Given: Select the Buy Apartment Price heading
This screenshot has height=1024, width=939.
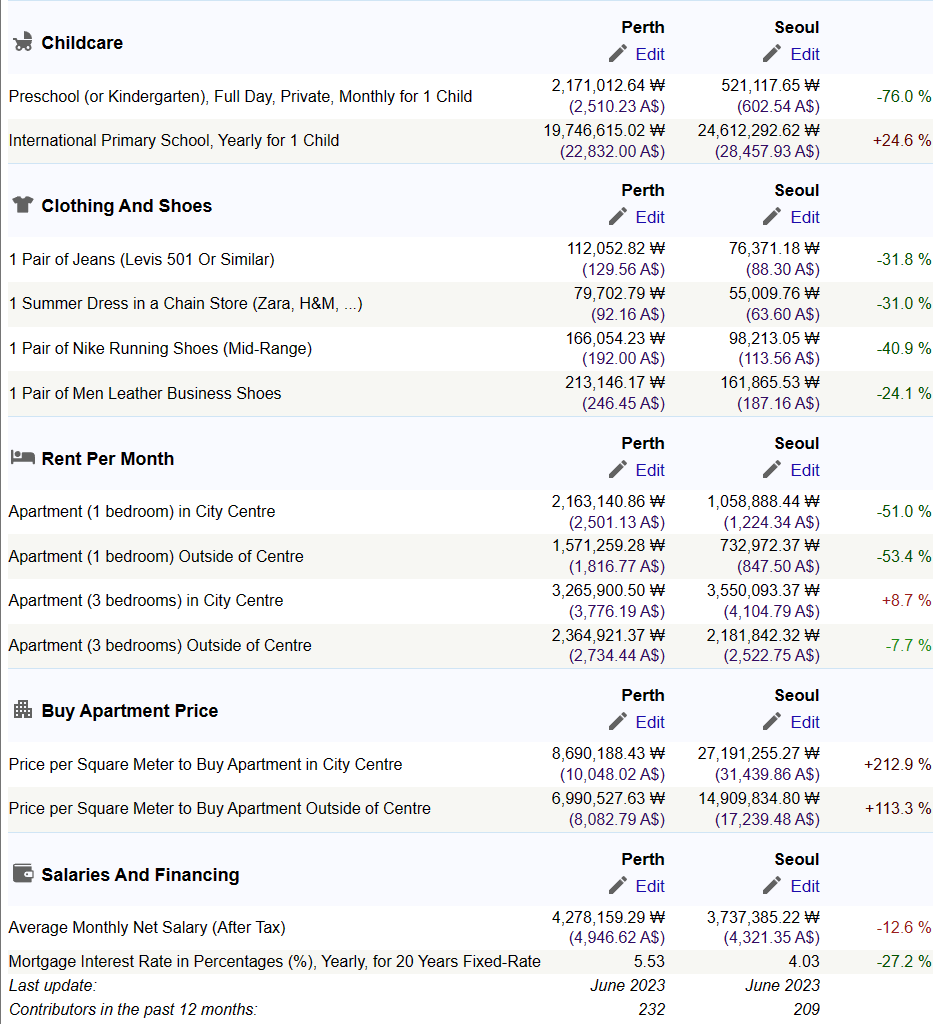Looking at the screenshot, I should (x=130, y=711).
